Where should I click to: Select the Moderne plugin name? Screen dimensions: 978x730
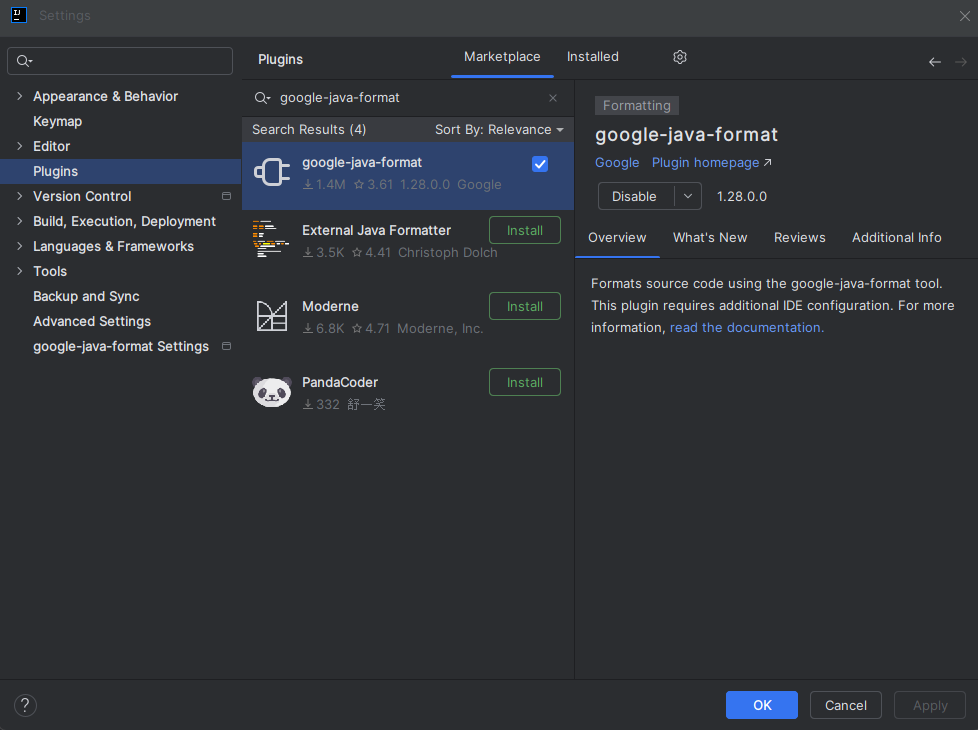(x=330, y=306)
